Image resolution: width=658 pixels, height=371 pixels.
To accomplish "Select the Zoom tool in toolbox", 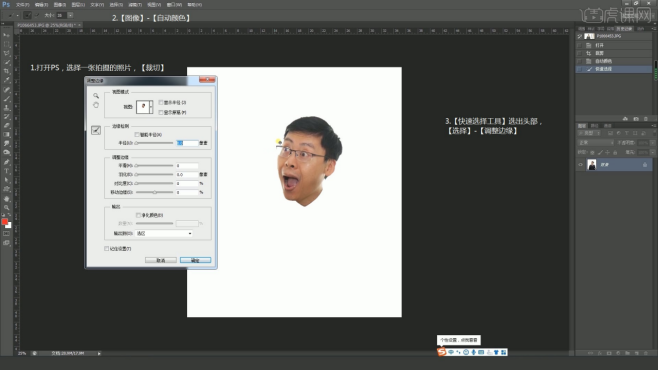I will tap(6, 207).
